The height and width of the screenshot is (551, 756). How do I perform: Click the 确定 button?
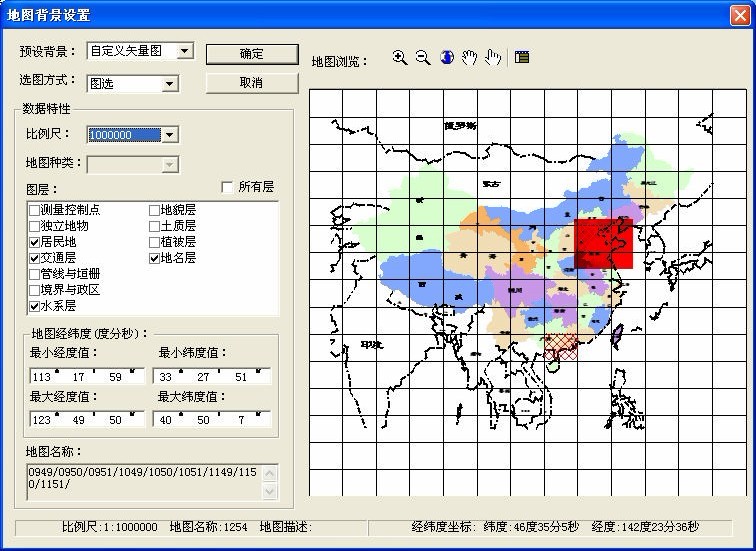tap(252, 54)
